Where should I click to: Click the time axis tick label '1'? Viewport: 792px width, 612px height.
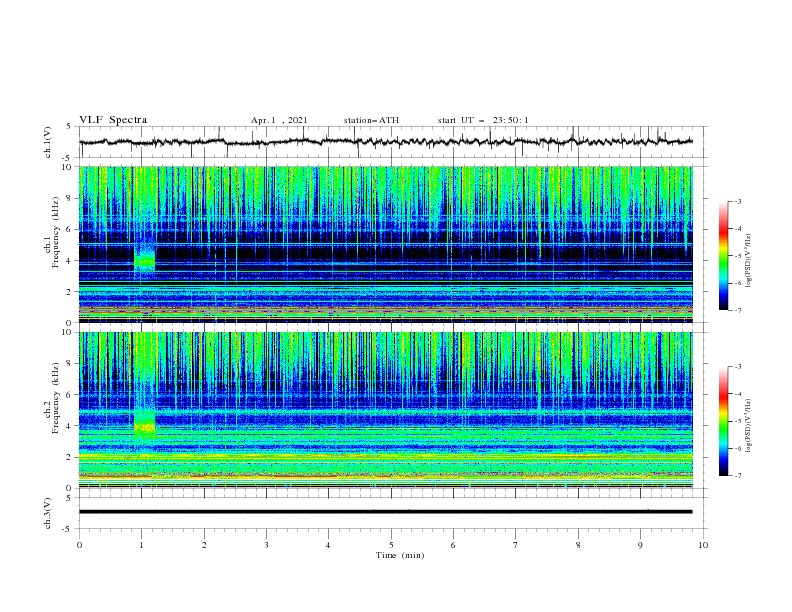pyautogui.click(x=141, y=545)
